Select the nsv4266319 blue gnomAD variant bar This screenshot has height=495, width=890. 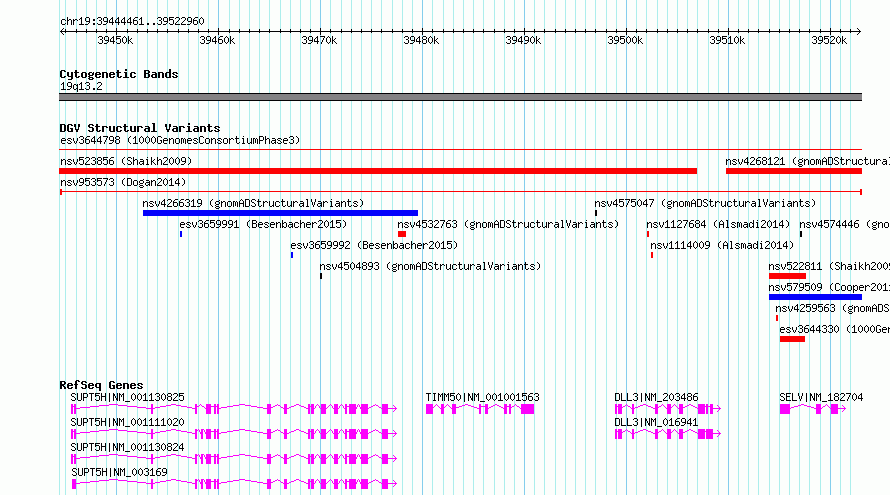pos(280,213)
